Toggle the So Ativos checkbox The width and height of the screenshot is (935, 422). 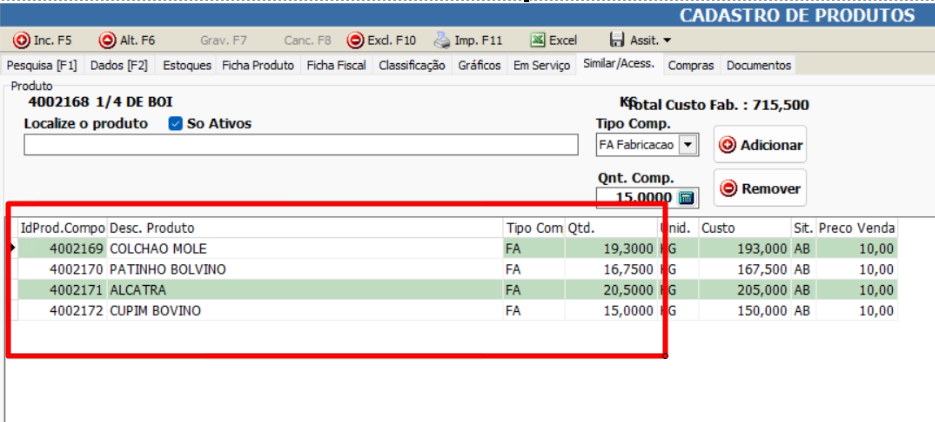point(175,124)
